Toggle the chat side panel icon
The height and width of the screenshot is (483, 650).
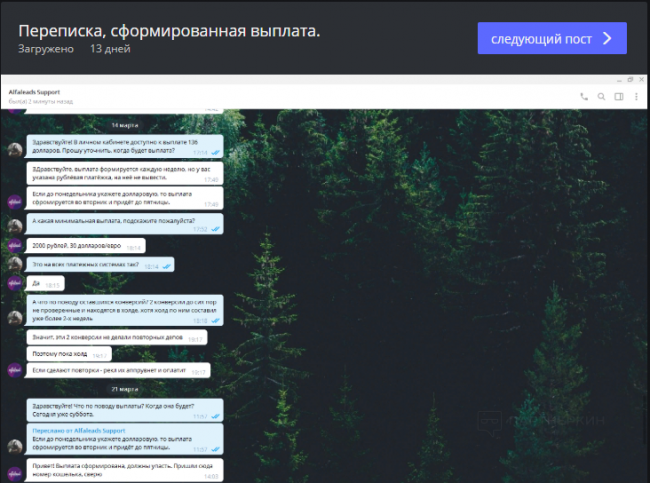pos(619,96)
